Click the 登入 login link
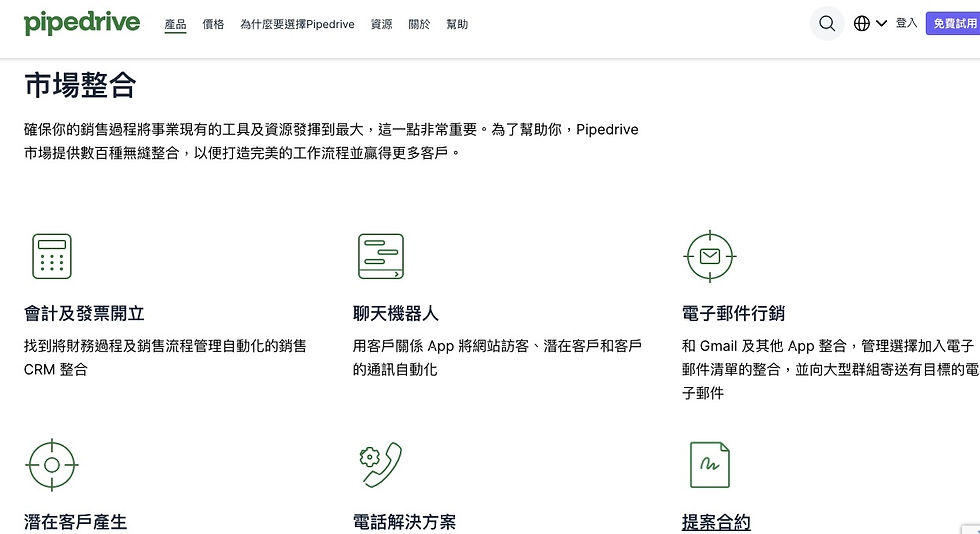This screenshot has width=980, height=534. (x=906, y=23)
